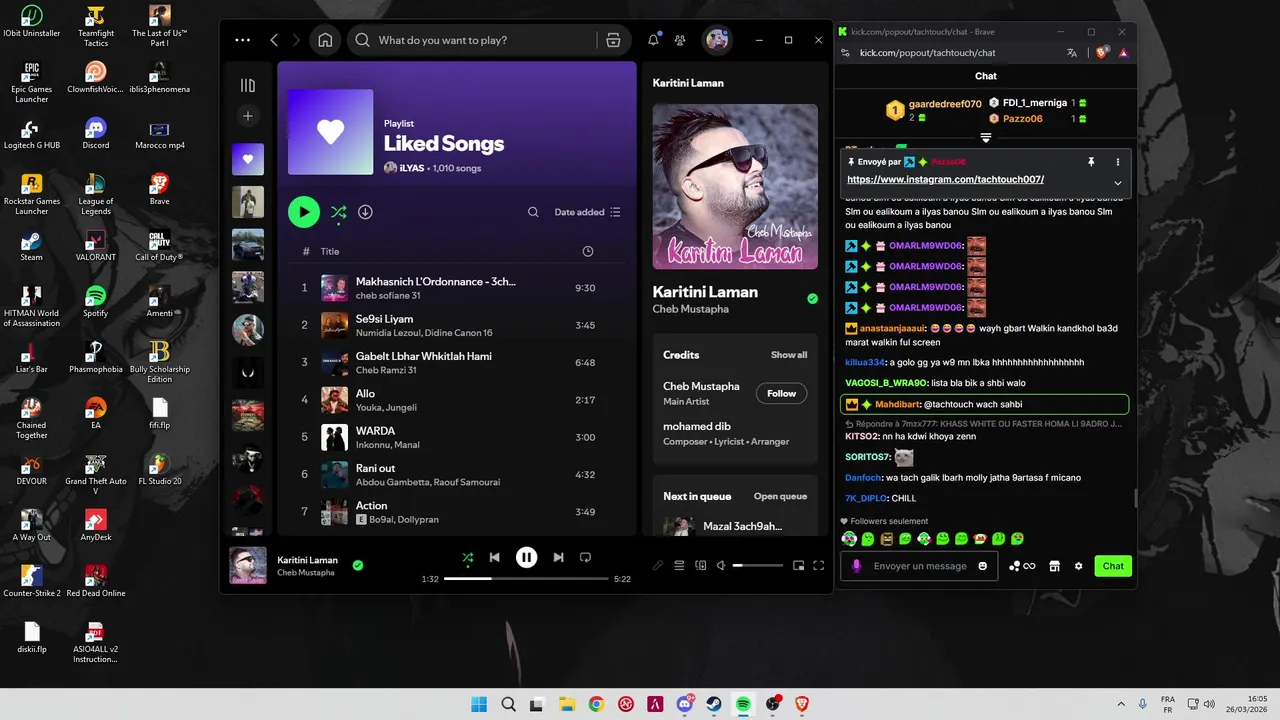
Task: Open Connect to a device icon
Action: click(700, 566)
